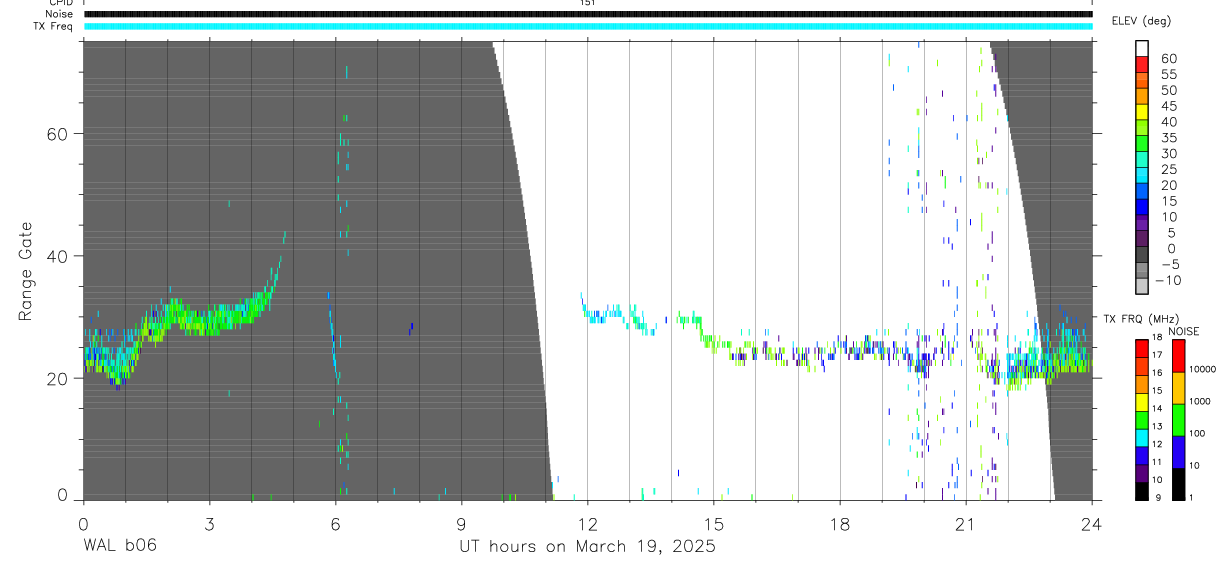Click the "6" tick on the UT hours axis

click(x=335, y=523)
